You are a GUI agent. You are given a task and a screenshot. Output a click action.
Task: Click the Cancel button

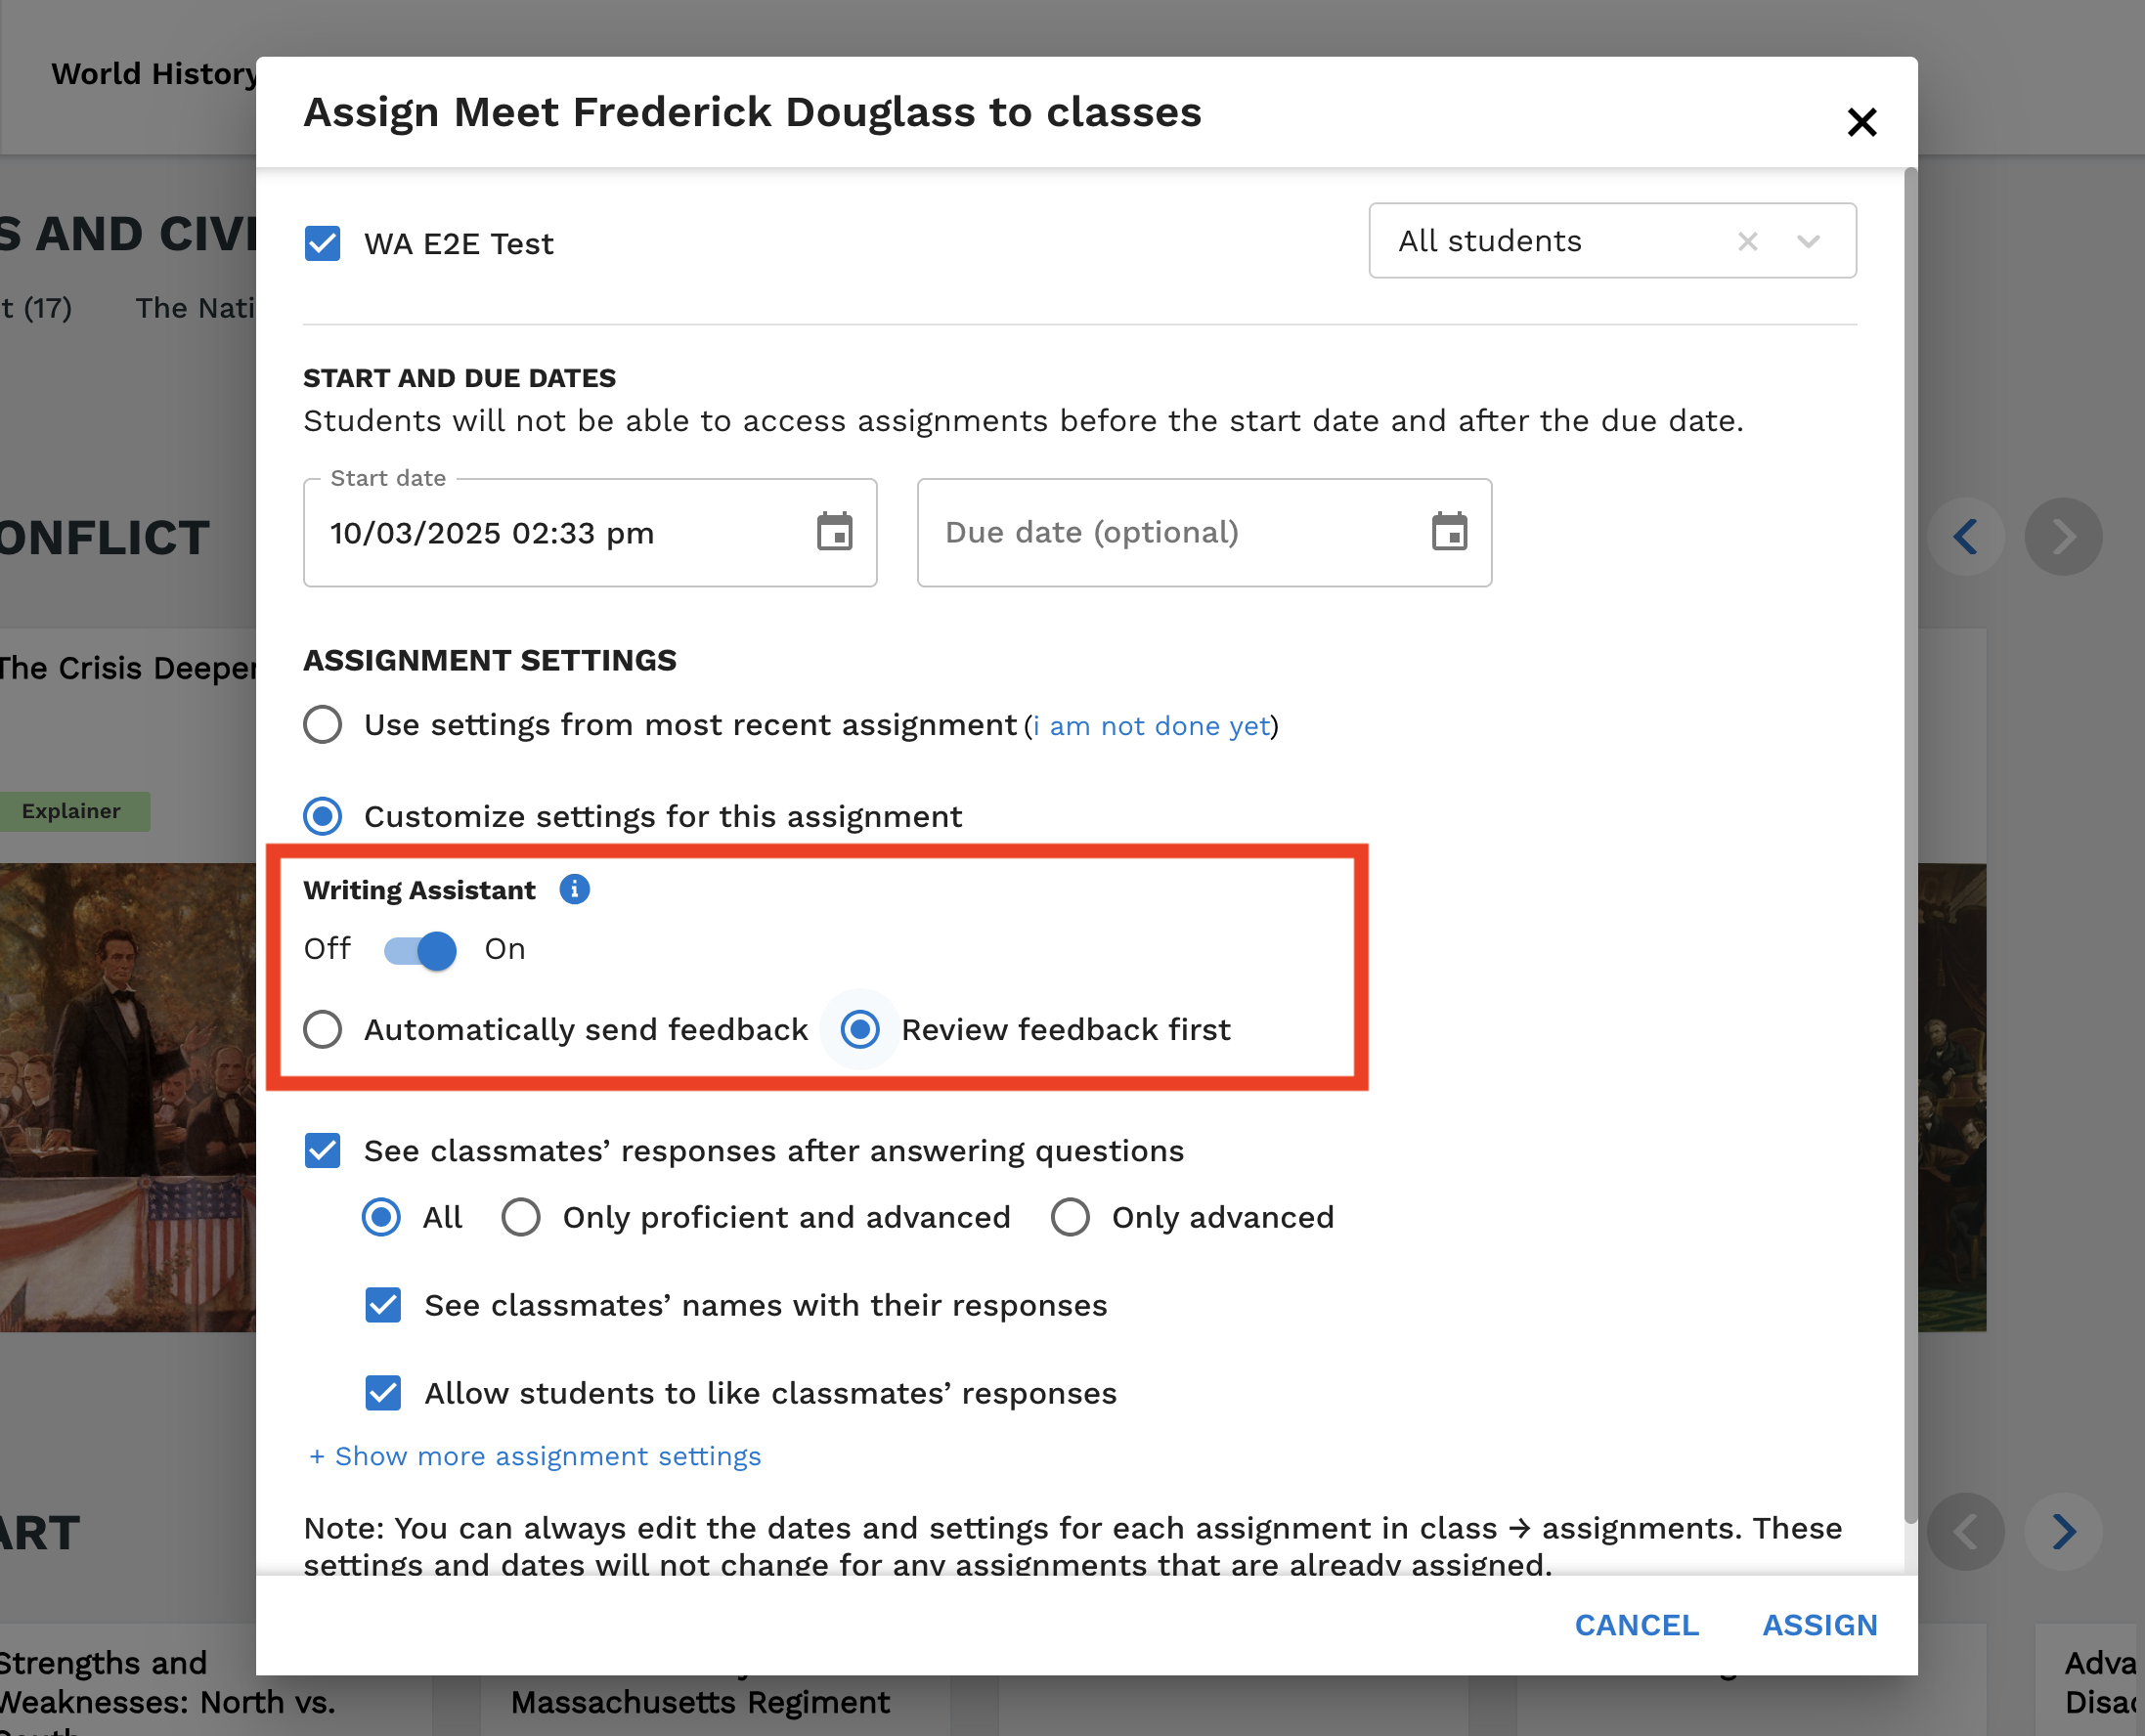pos(1636,1625)
